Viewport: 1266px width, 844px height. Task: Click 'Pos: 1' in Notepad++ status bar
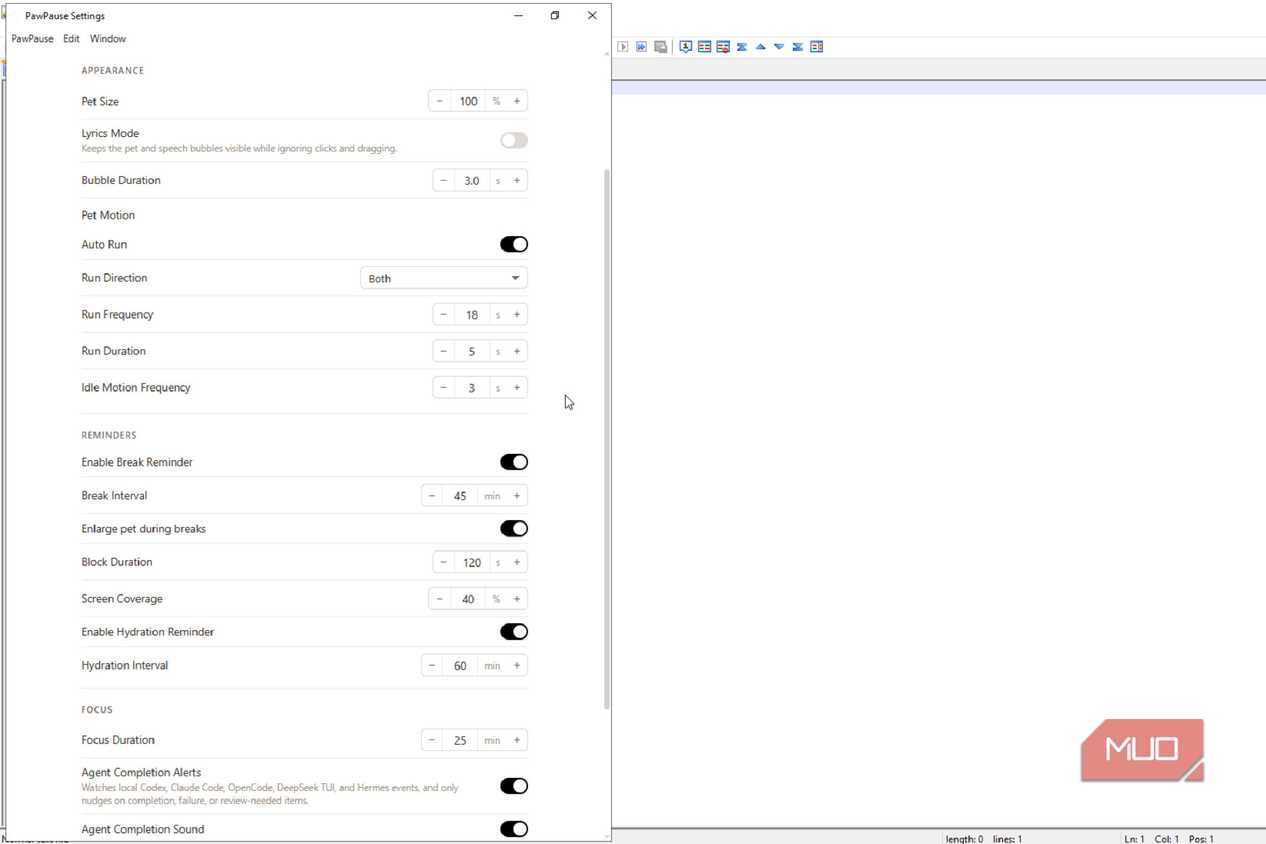tap(1200, 839)
